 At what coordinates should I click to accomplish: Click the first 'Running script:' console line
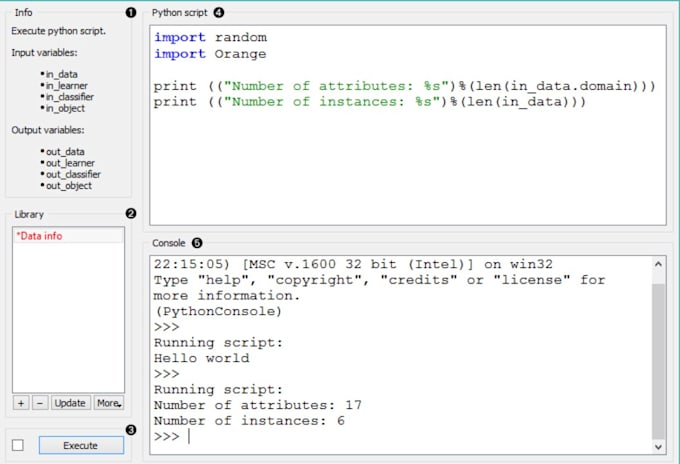point(218,343)
